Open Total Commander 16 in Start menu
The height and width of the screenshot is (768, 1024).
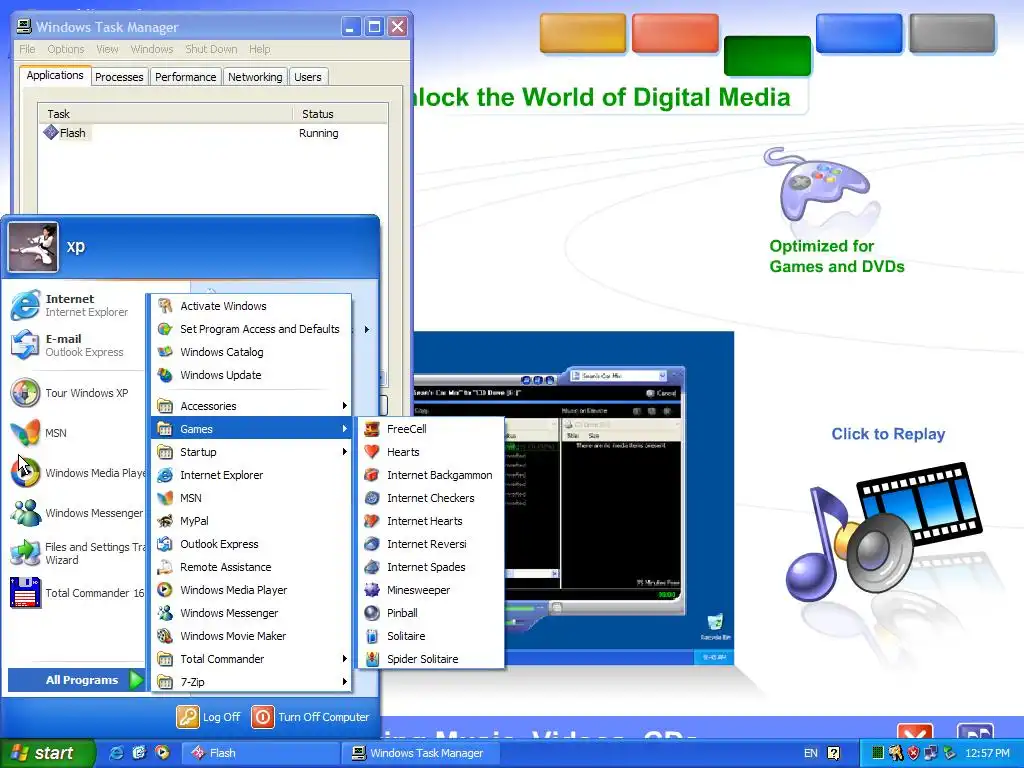75,593
